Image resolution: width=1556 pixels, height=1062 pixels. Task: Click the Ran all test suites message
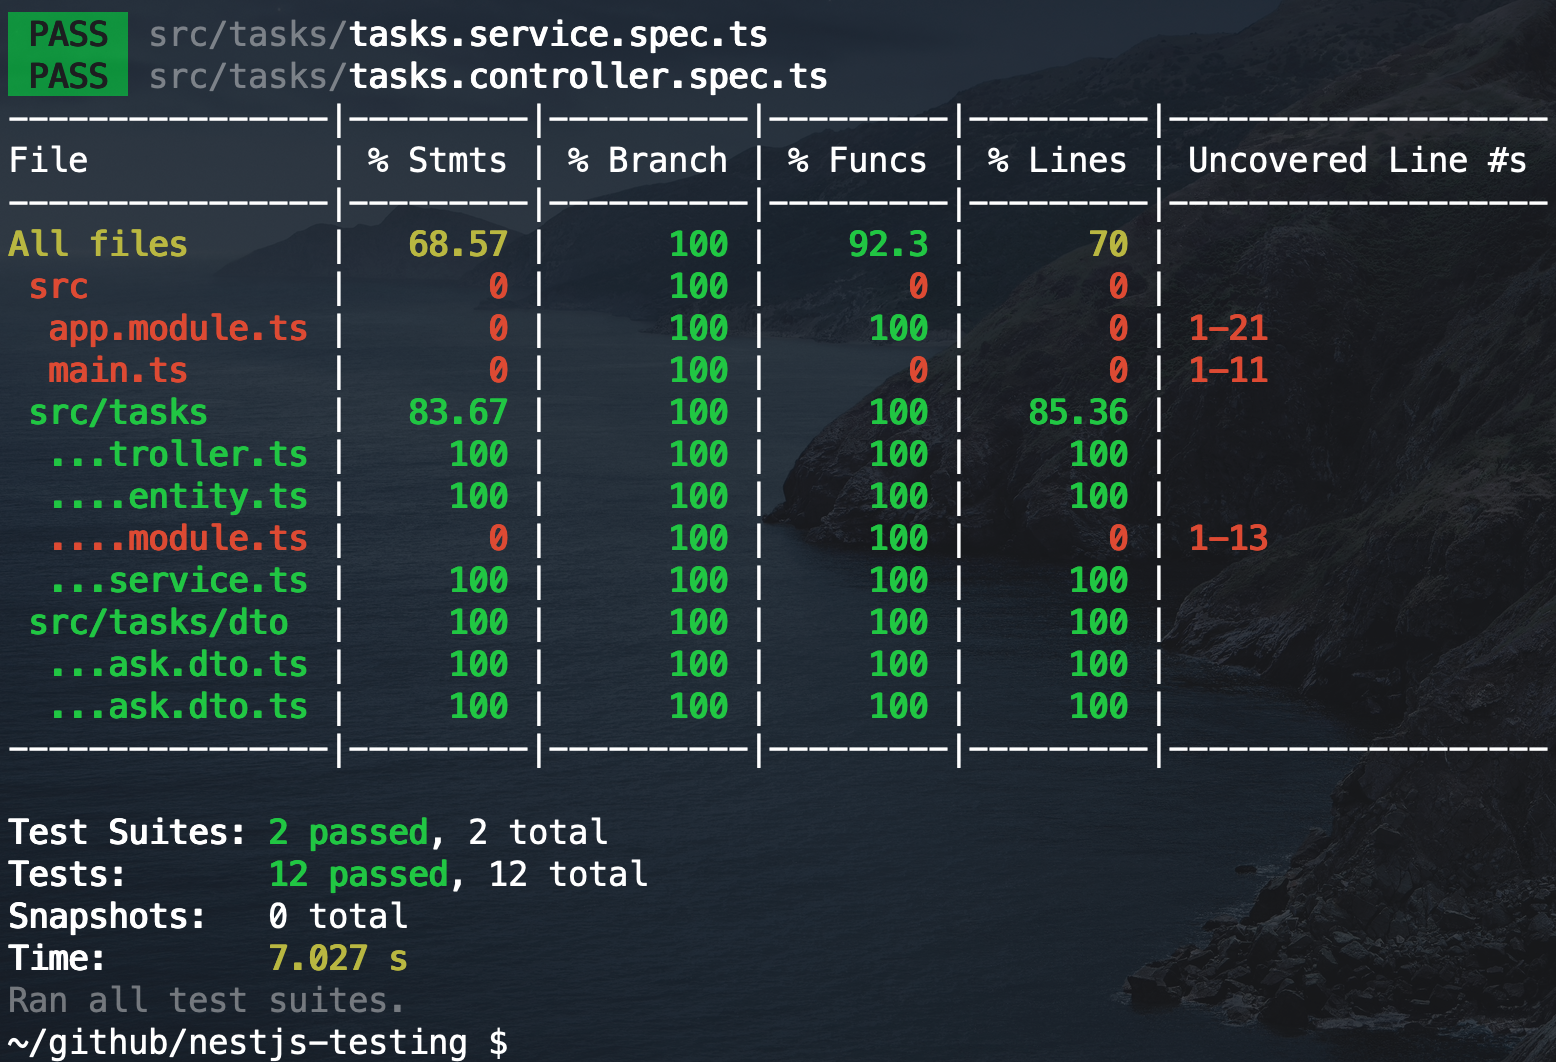[x=207, y=1000]
